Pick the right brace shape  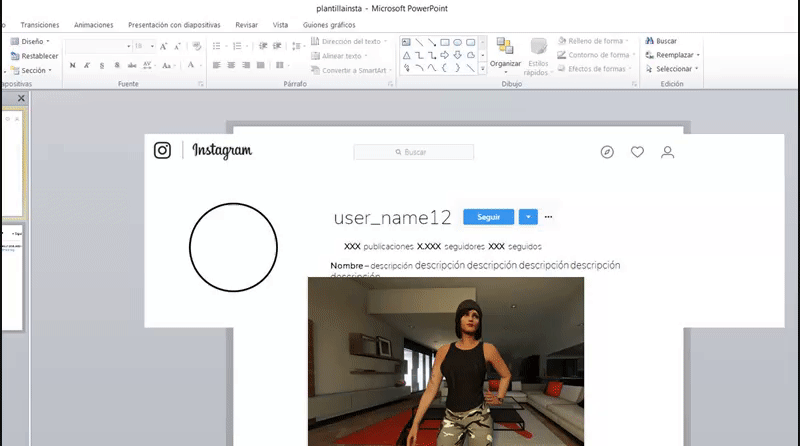point(458,67)
